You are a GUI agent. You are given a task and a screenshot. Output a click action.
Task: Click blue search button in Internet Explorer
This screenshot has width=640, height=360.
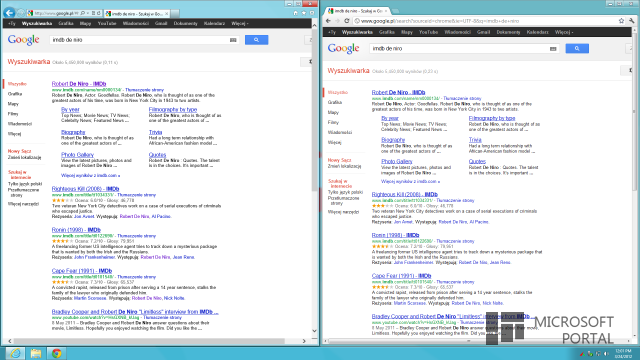click(x=256, y=40)
